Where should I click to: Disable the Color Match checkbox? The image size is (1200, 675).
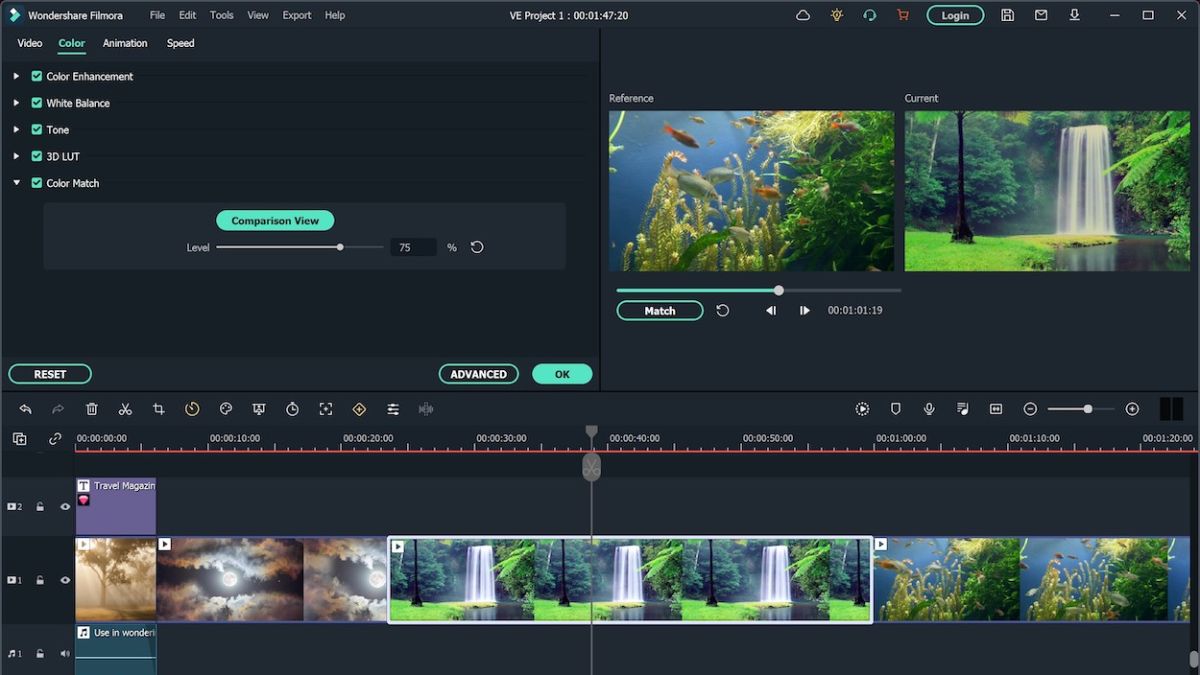pos(37,183)
